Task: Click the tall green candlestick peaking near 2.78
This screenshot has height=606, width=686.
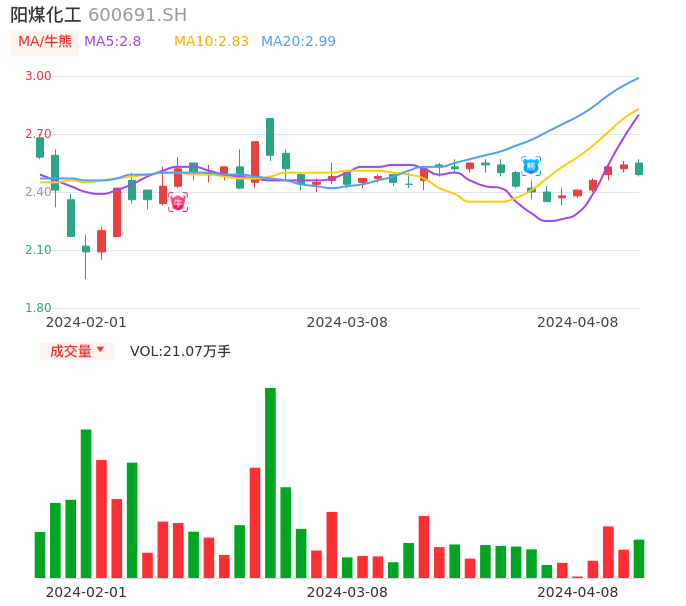Action: (x=270, y=137)
